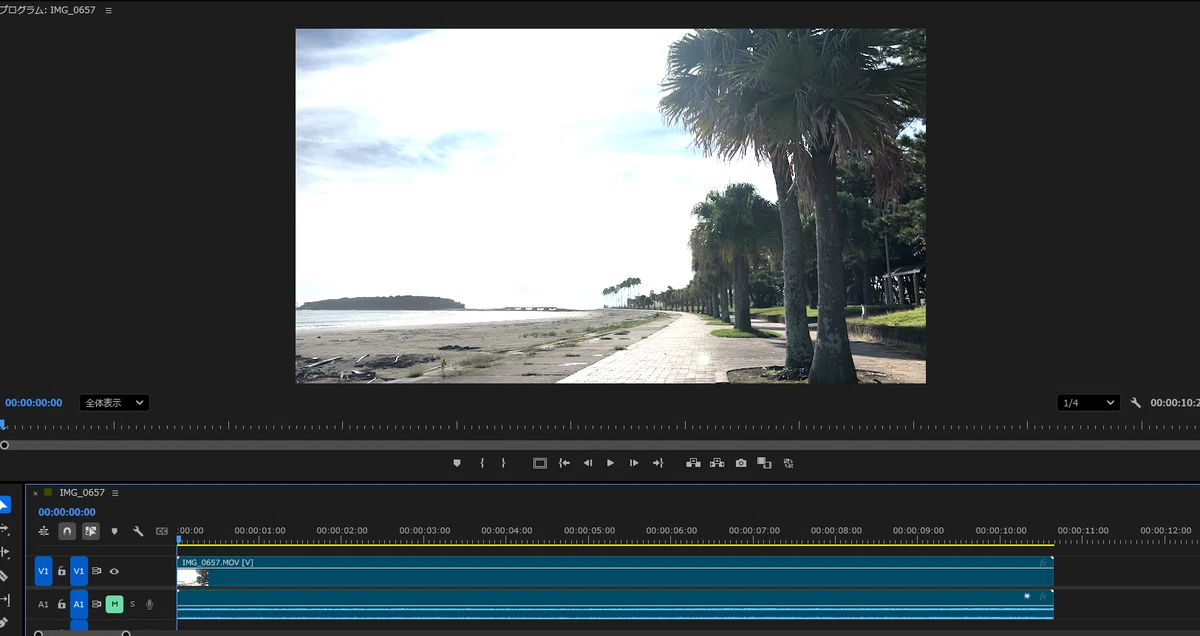Select the Ripple Edit tool
This screenshot has height=636, width=1200.
pyautogui.click(x=4, y=552)
